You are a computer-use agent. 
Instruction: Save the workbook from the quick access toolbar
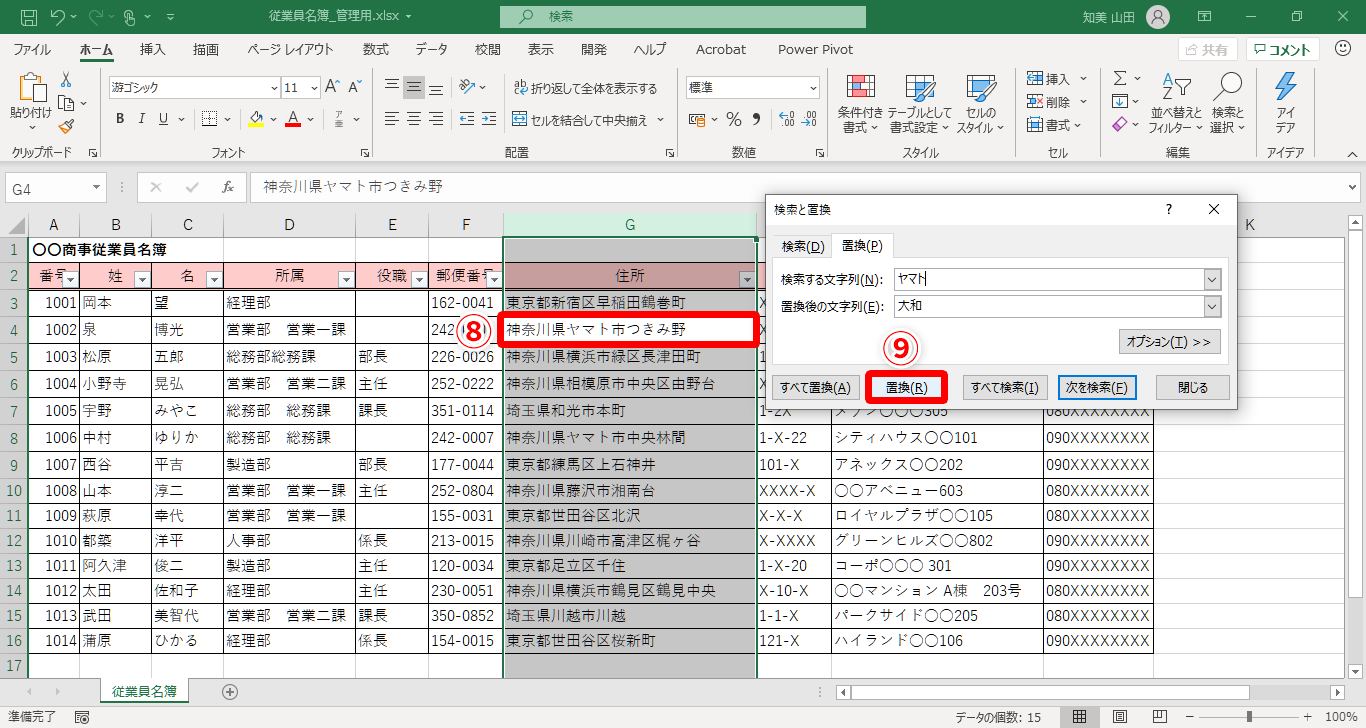pos(29,17)
